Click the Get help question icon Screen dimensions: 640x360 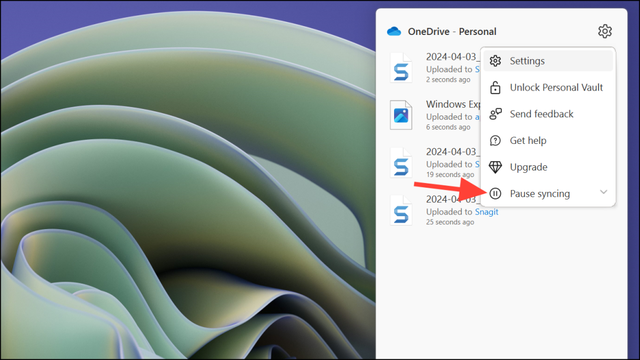[495, 140]
